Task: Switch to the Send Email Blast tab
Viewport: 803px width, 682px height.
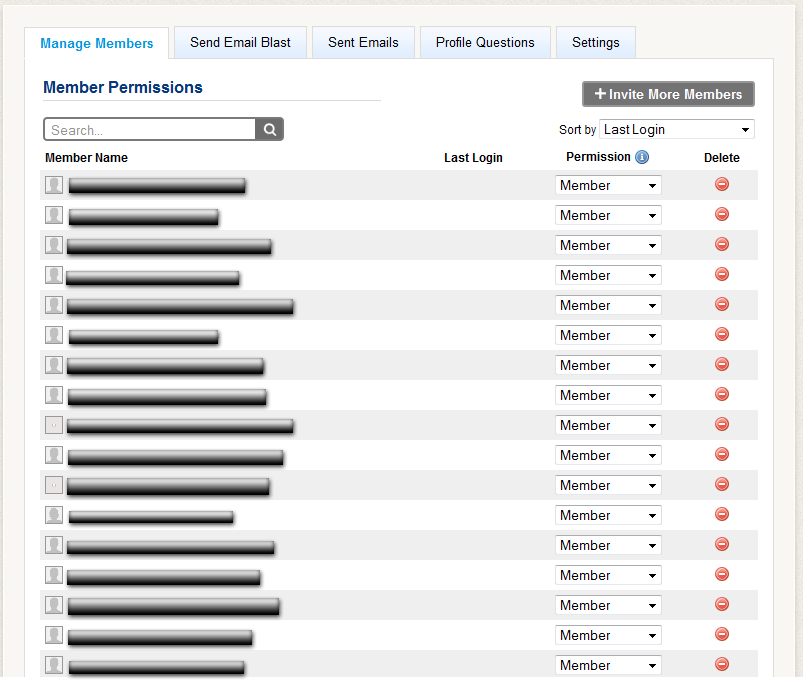Action: click(x=240, y=43)
